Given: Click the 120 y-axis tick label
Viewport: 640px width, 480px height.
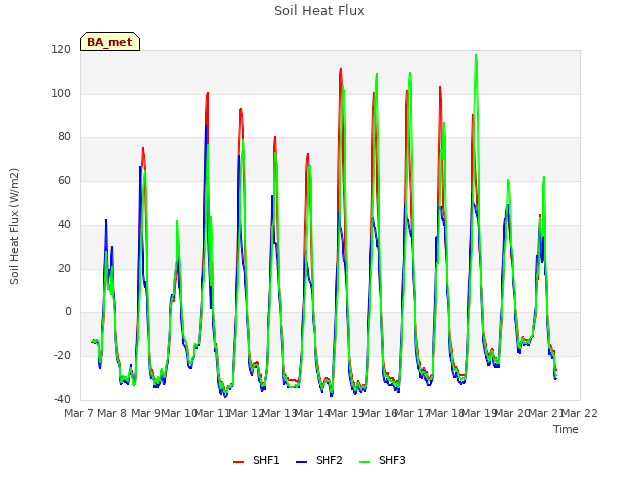Looking at the screenshot, I should (61, 50).
